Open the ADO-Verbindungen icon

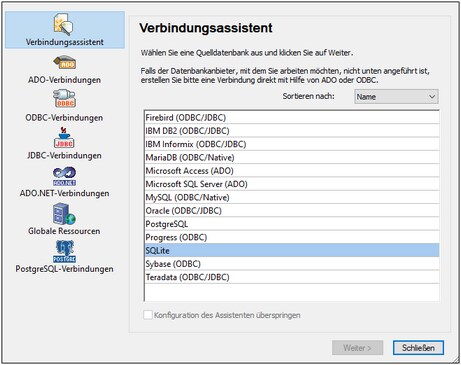[65, 63]
